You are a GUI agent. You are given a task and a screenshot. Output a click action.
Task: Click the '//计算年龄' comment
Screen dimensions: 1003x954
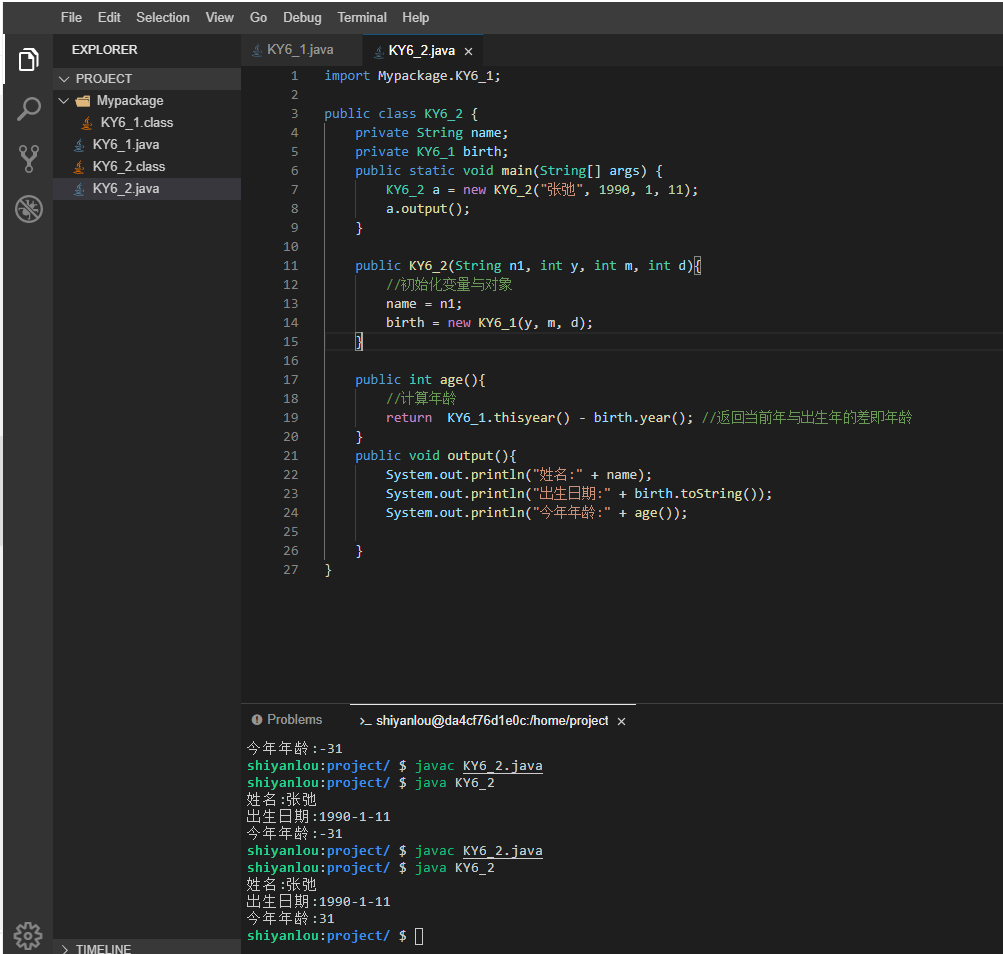pyautogui.click(x=421, y=399)
